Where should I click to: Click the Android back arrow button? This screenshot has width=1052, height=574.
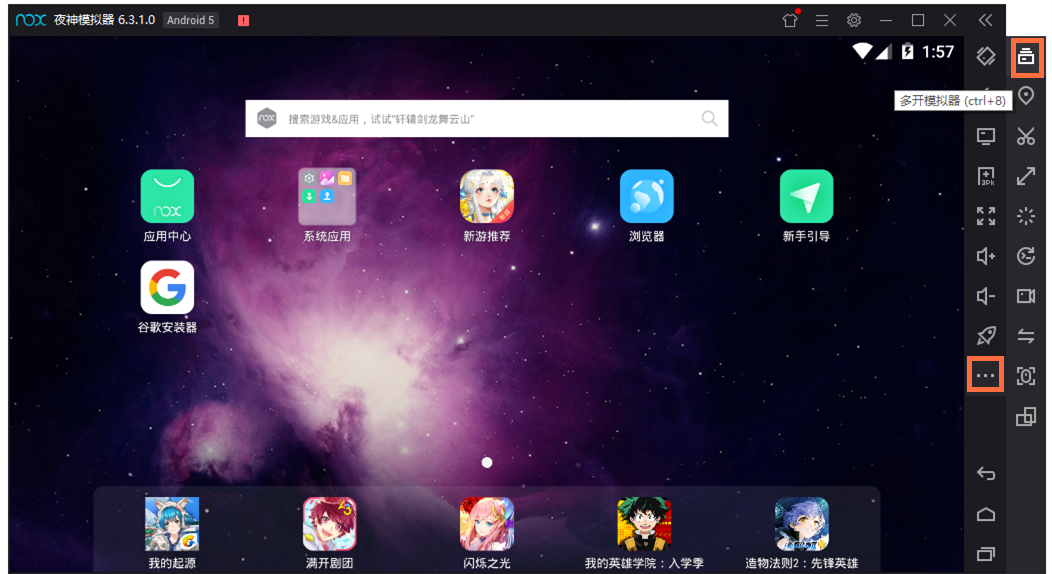[x=986, y=473]
